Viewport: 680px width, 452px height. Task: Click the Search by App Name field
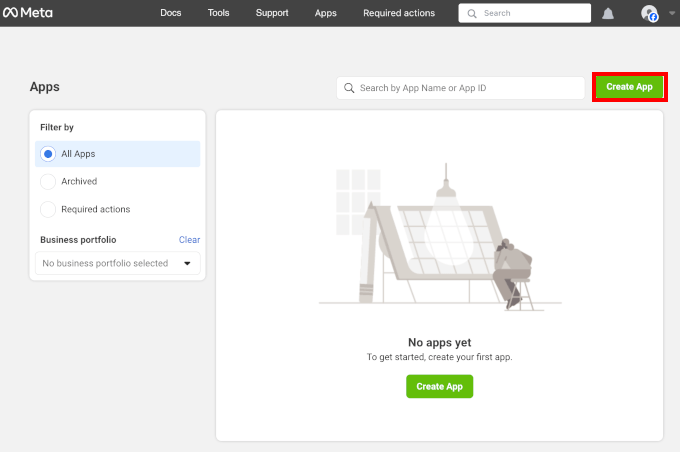[468, 88]
